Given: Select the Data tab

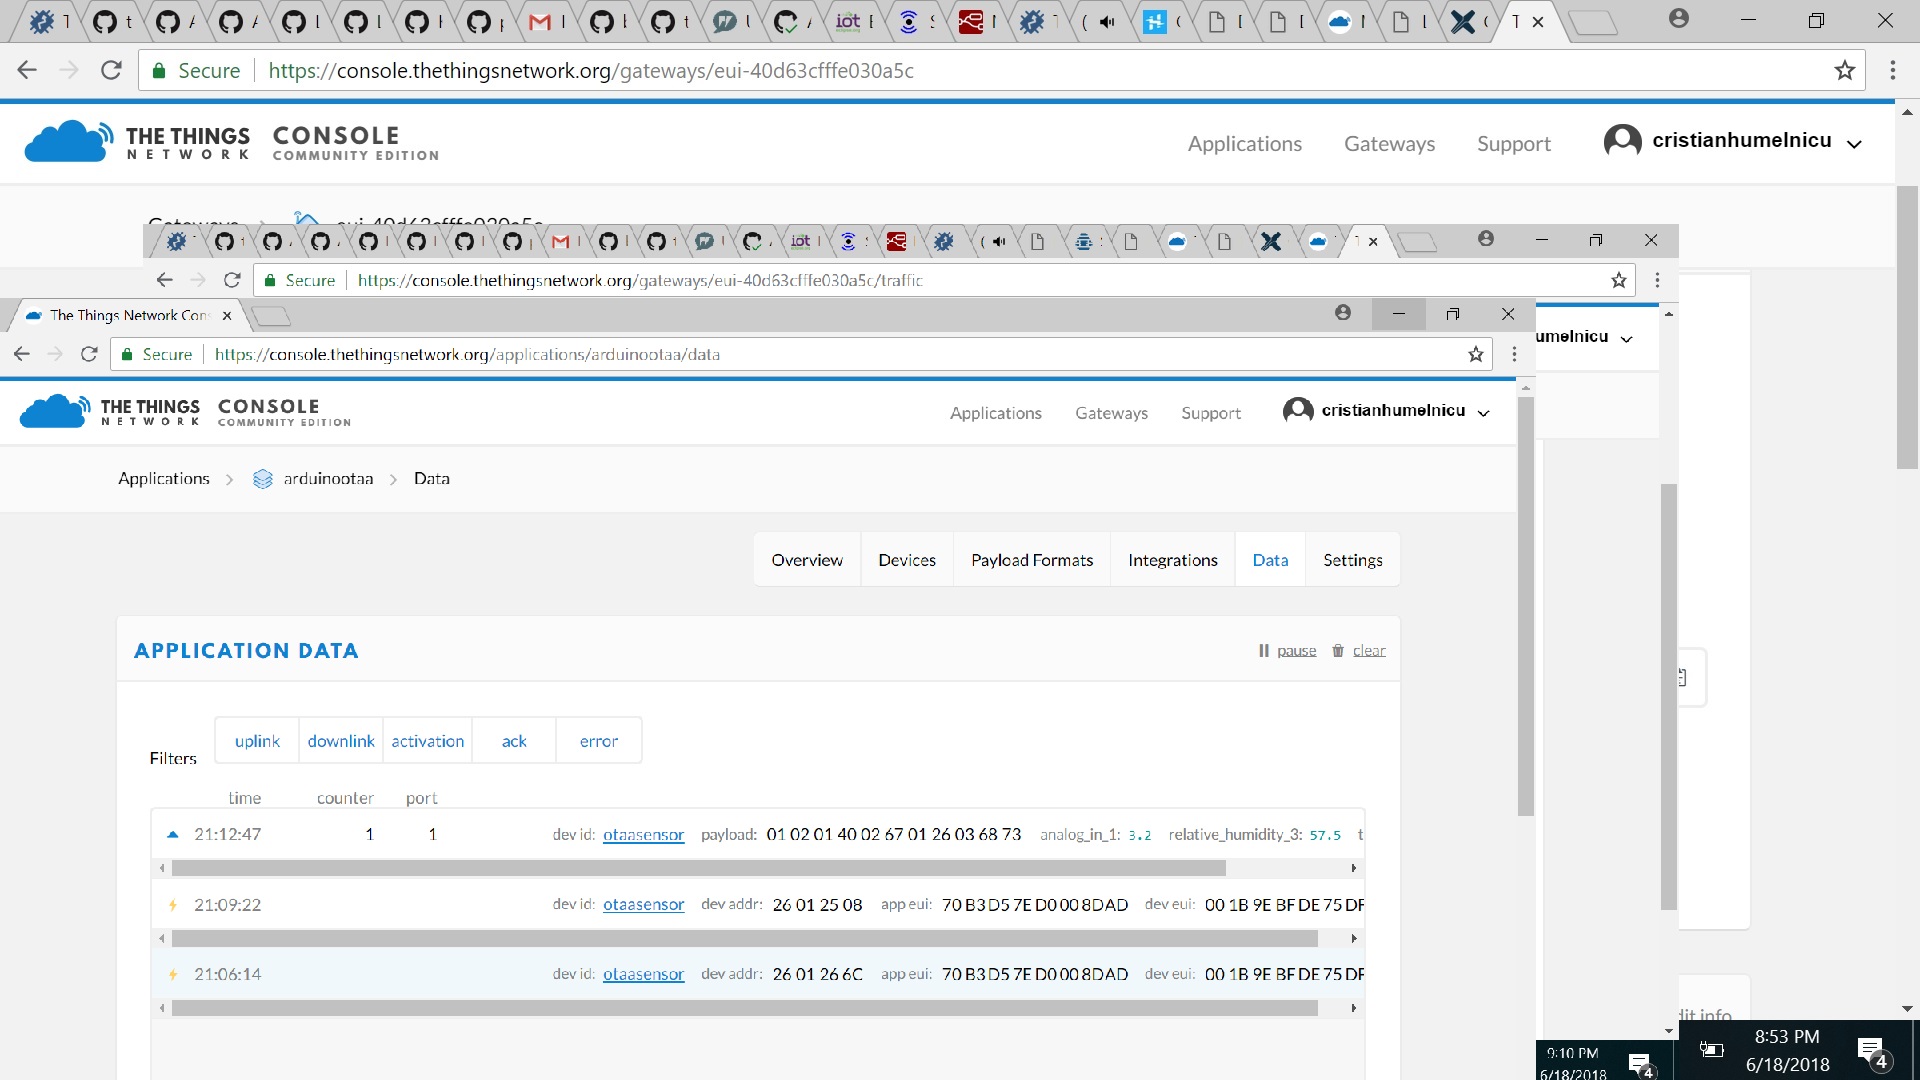Looking at the screenshot, I should (1270, 560).
